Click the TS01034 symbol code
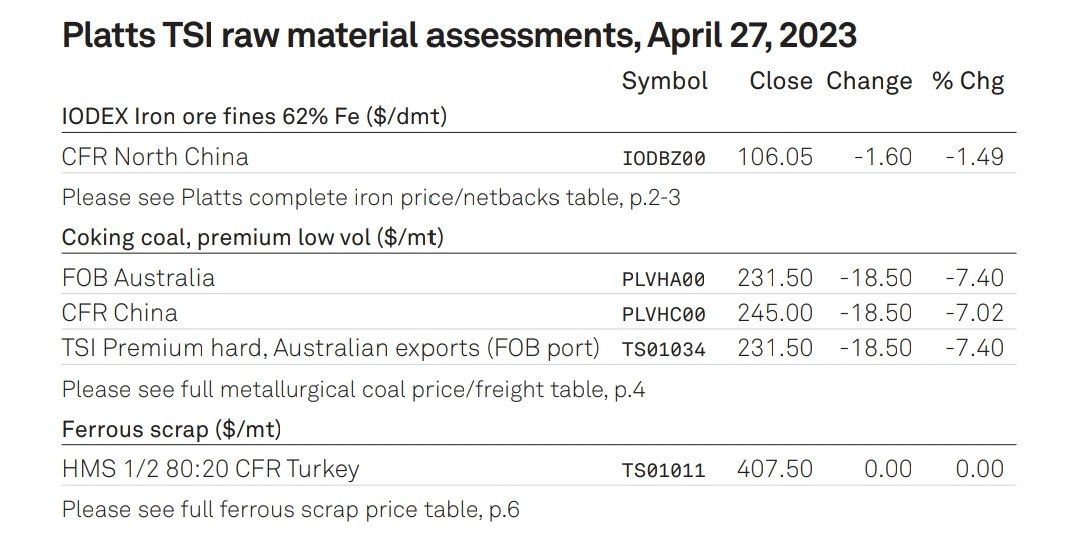Viewport: 1080px width, 556px height. (664, 350)
